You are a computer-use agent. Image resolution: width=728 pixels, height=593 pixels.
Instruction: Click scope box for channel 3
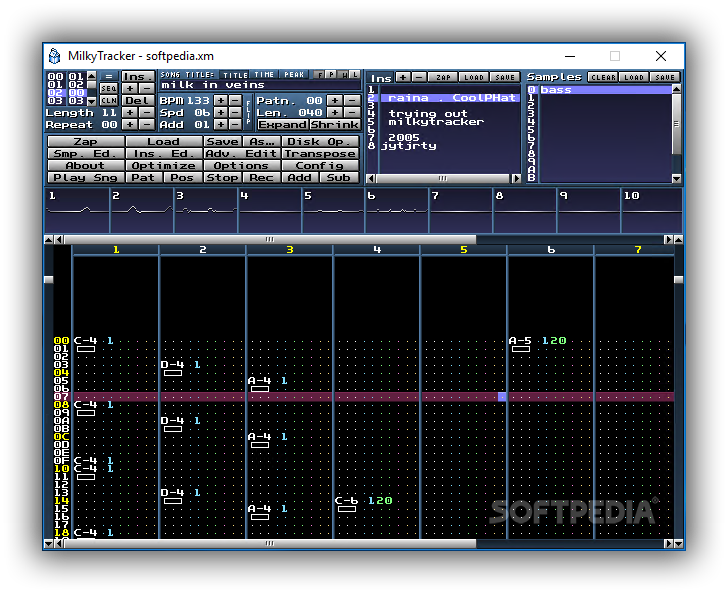(206, 210)
